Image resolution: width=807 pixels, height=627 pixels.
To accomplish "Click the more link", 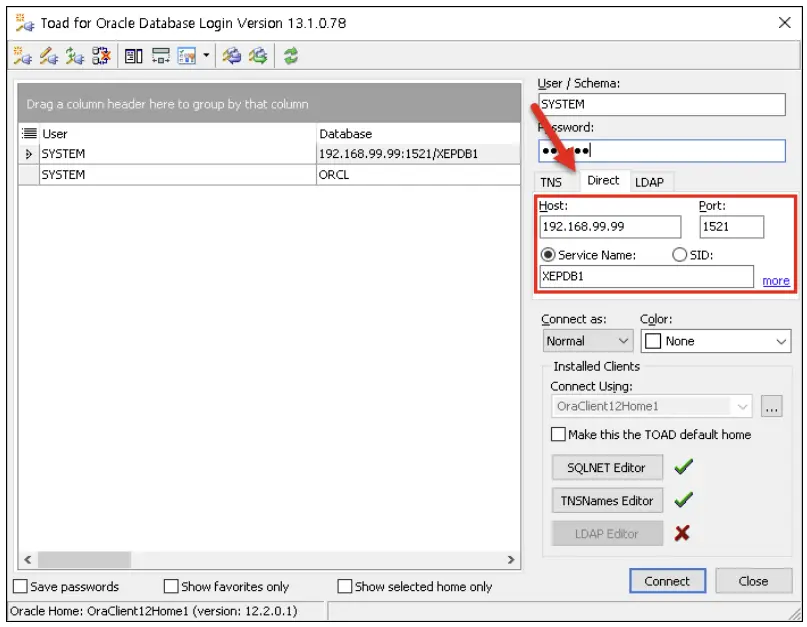I will (x=776, y=281).
